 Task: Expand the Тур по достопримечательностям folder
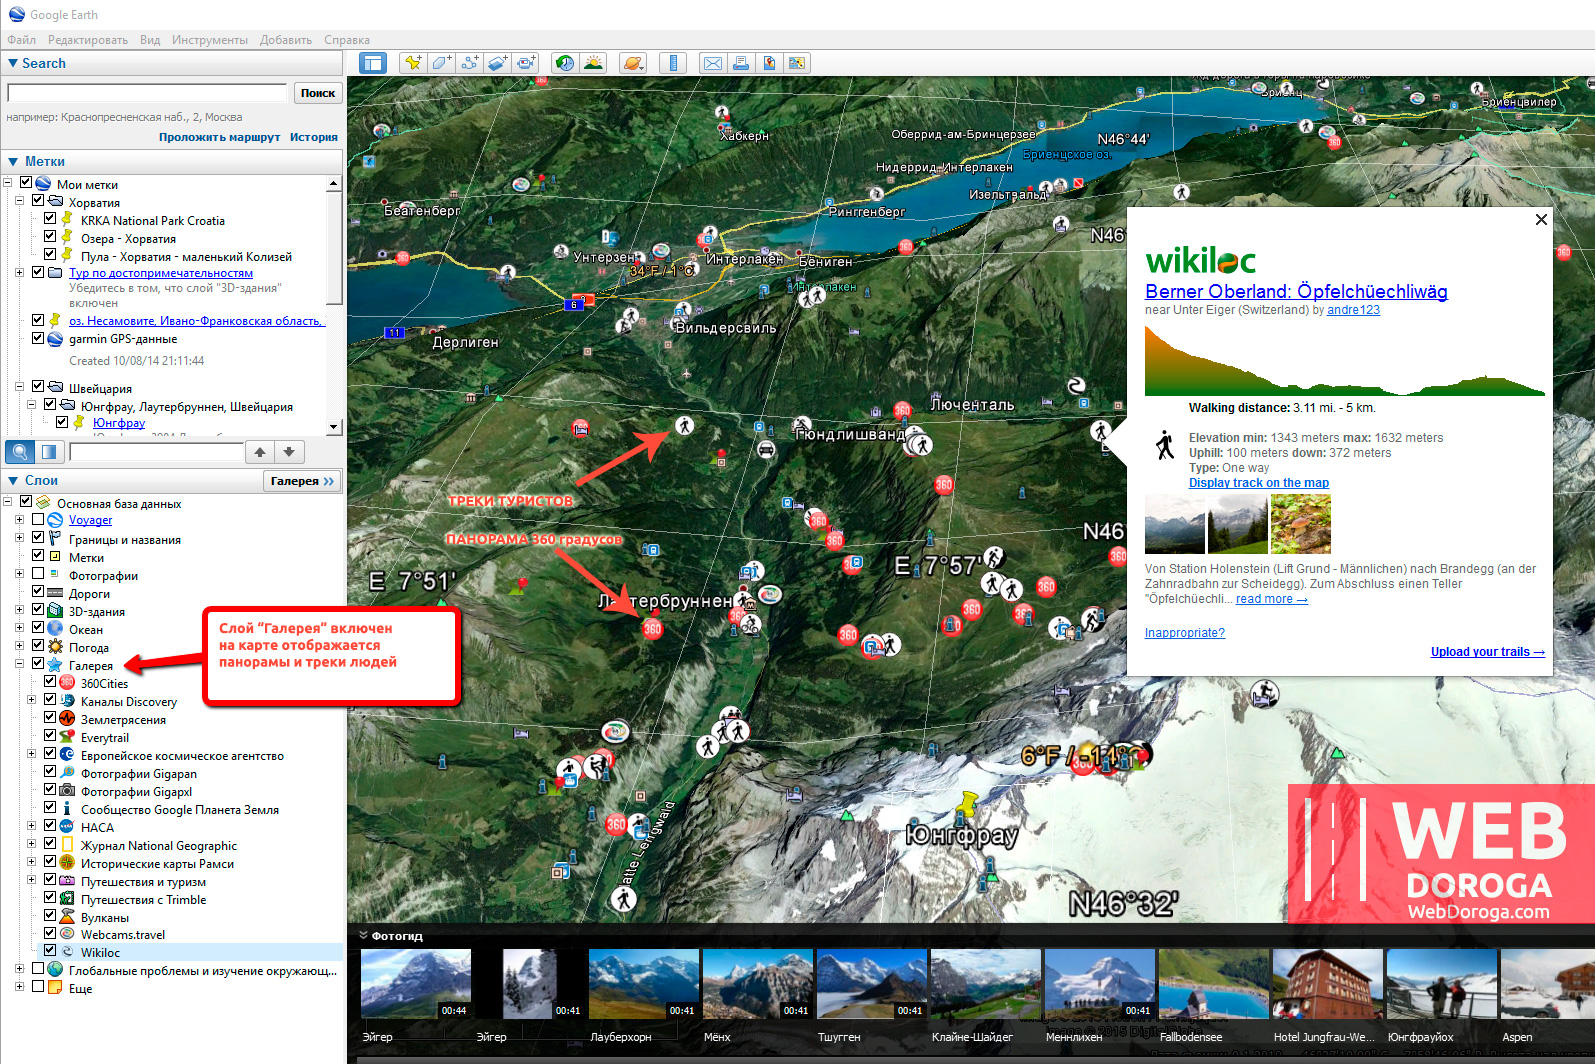click(x=19, y=272)
